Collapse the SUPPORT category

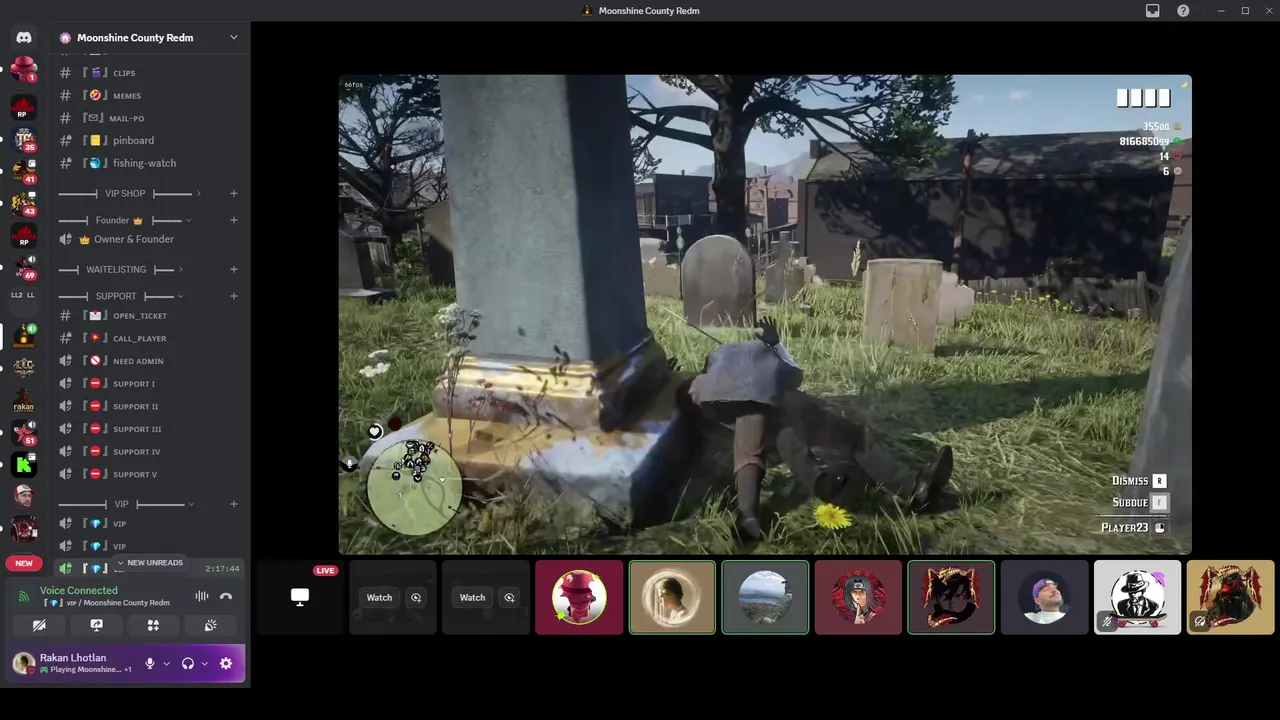(x=121, y=296)
